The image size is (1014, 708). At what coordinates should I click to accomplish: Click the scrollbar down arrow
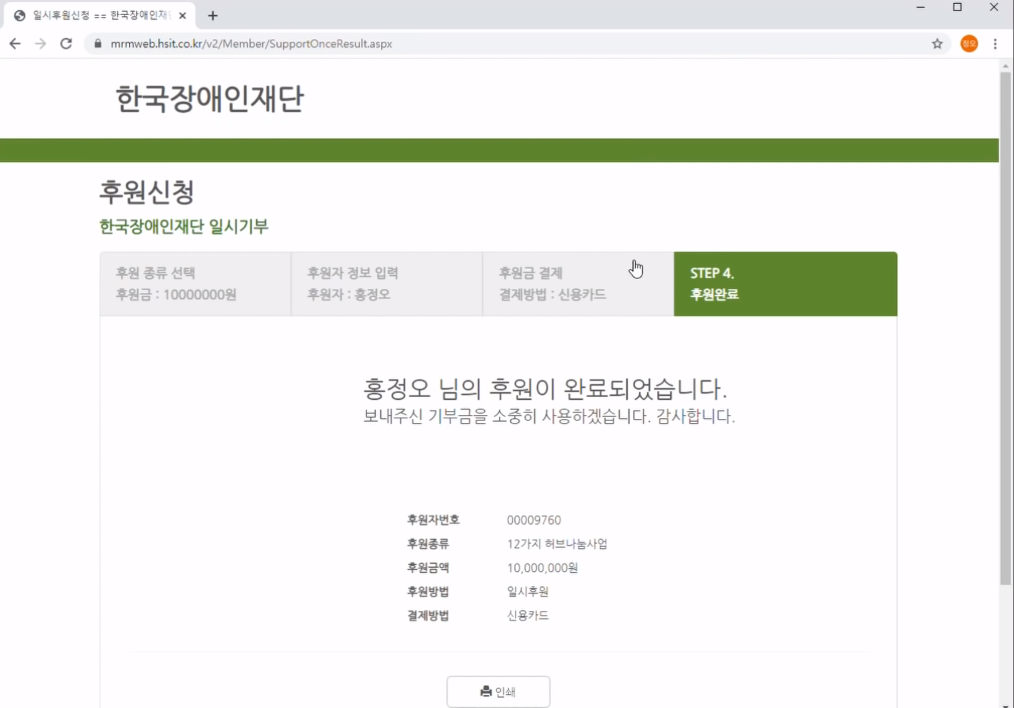1005,700
